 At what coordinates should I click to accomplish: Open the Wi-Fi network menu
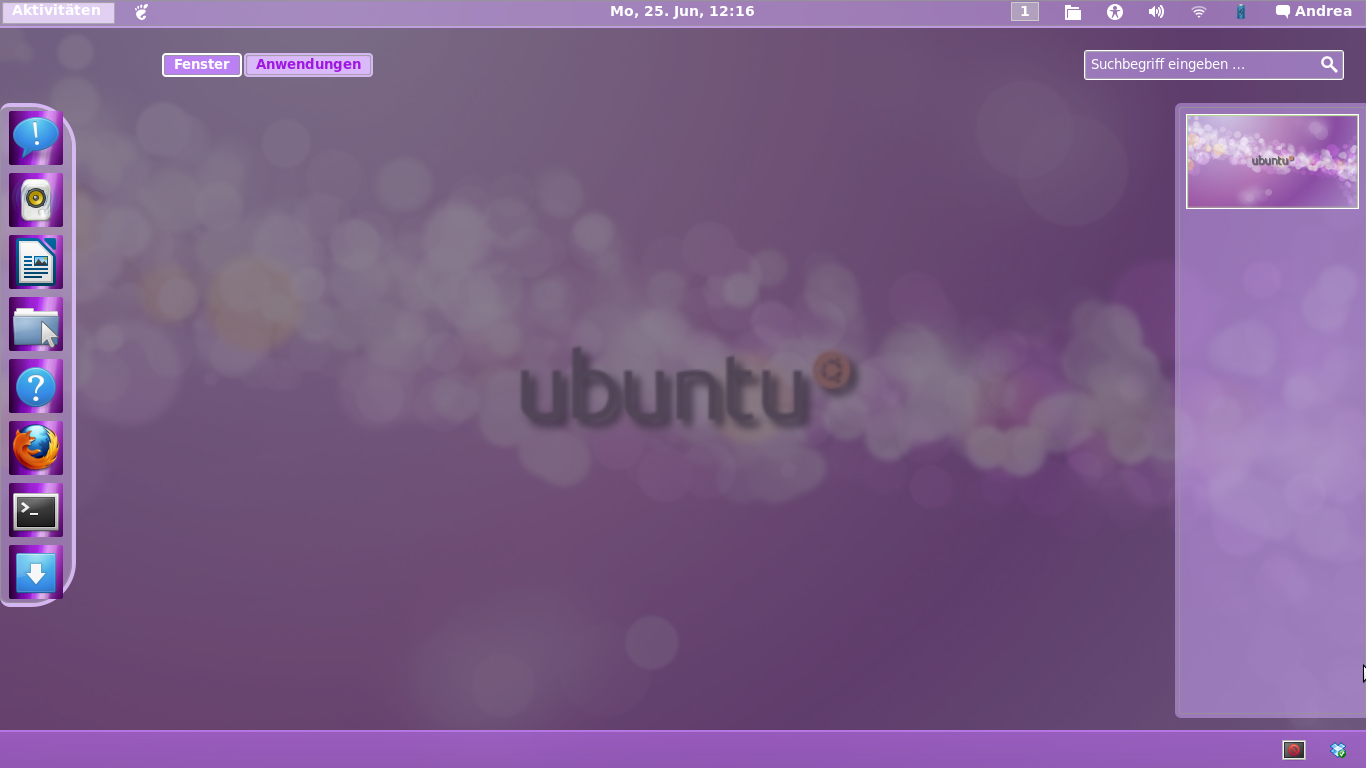[x=1199, y=12]
